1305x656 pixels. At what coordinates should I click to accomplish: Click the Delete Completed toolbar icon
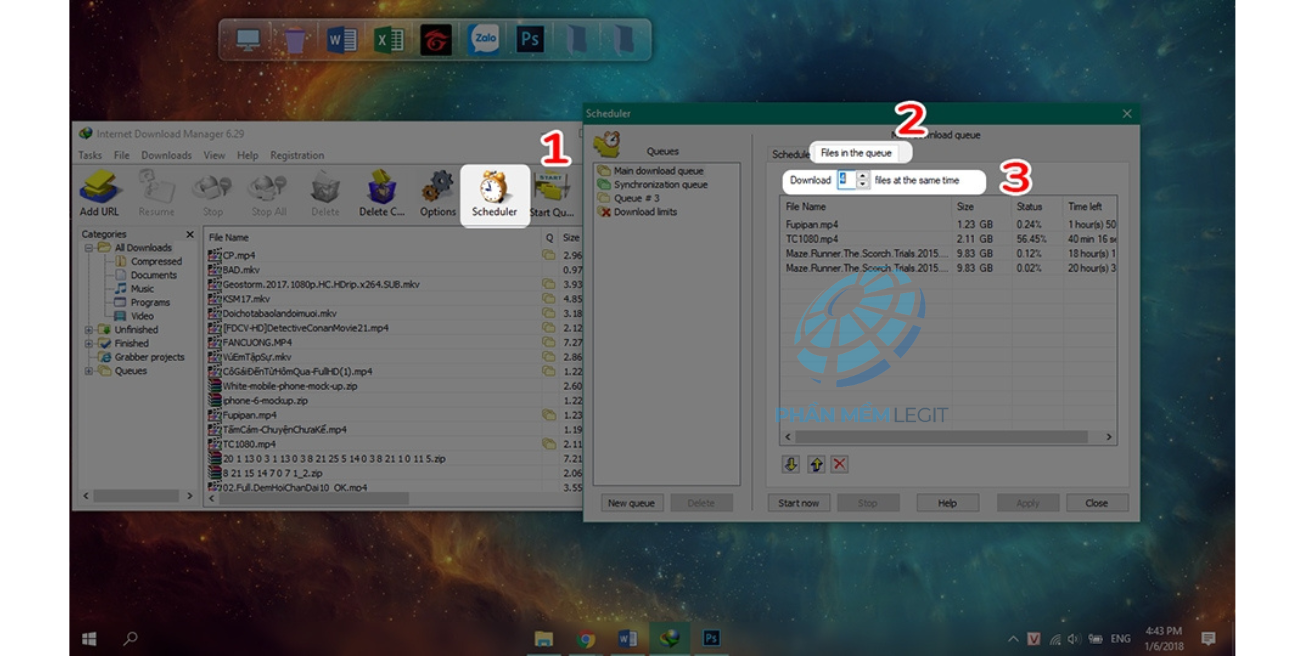click(x=381, y=193)
